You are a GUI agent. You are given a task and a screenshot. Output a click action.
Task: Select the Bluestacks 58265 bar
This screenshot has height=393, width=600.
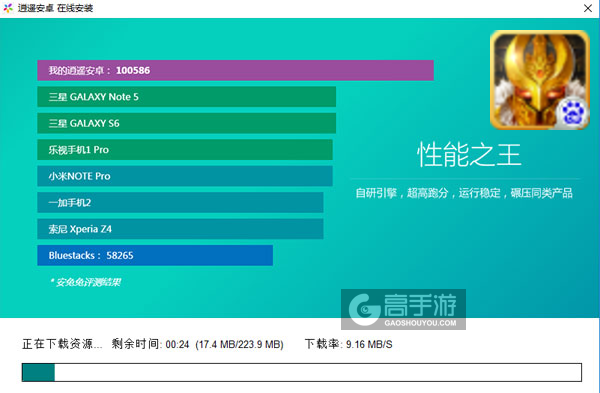[x=155, y=255]
